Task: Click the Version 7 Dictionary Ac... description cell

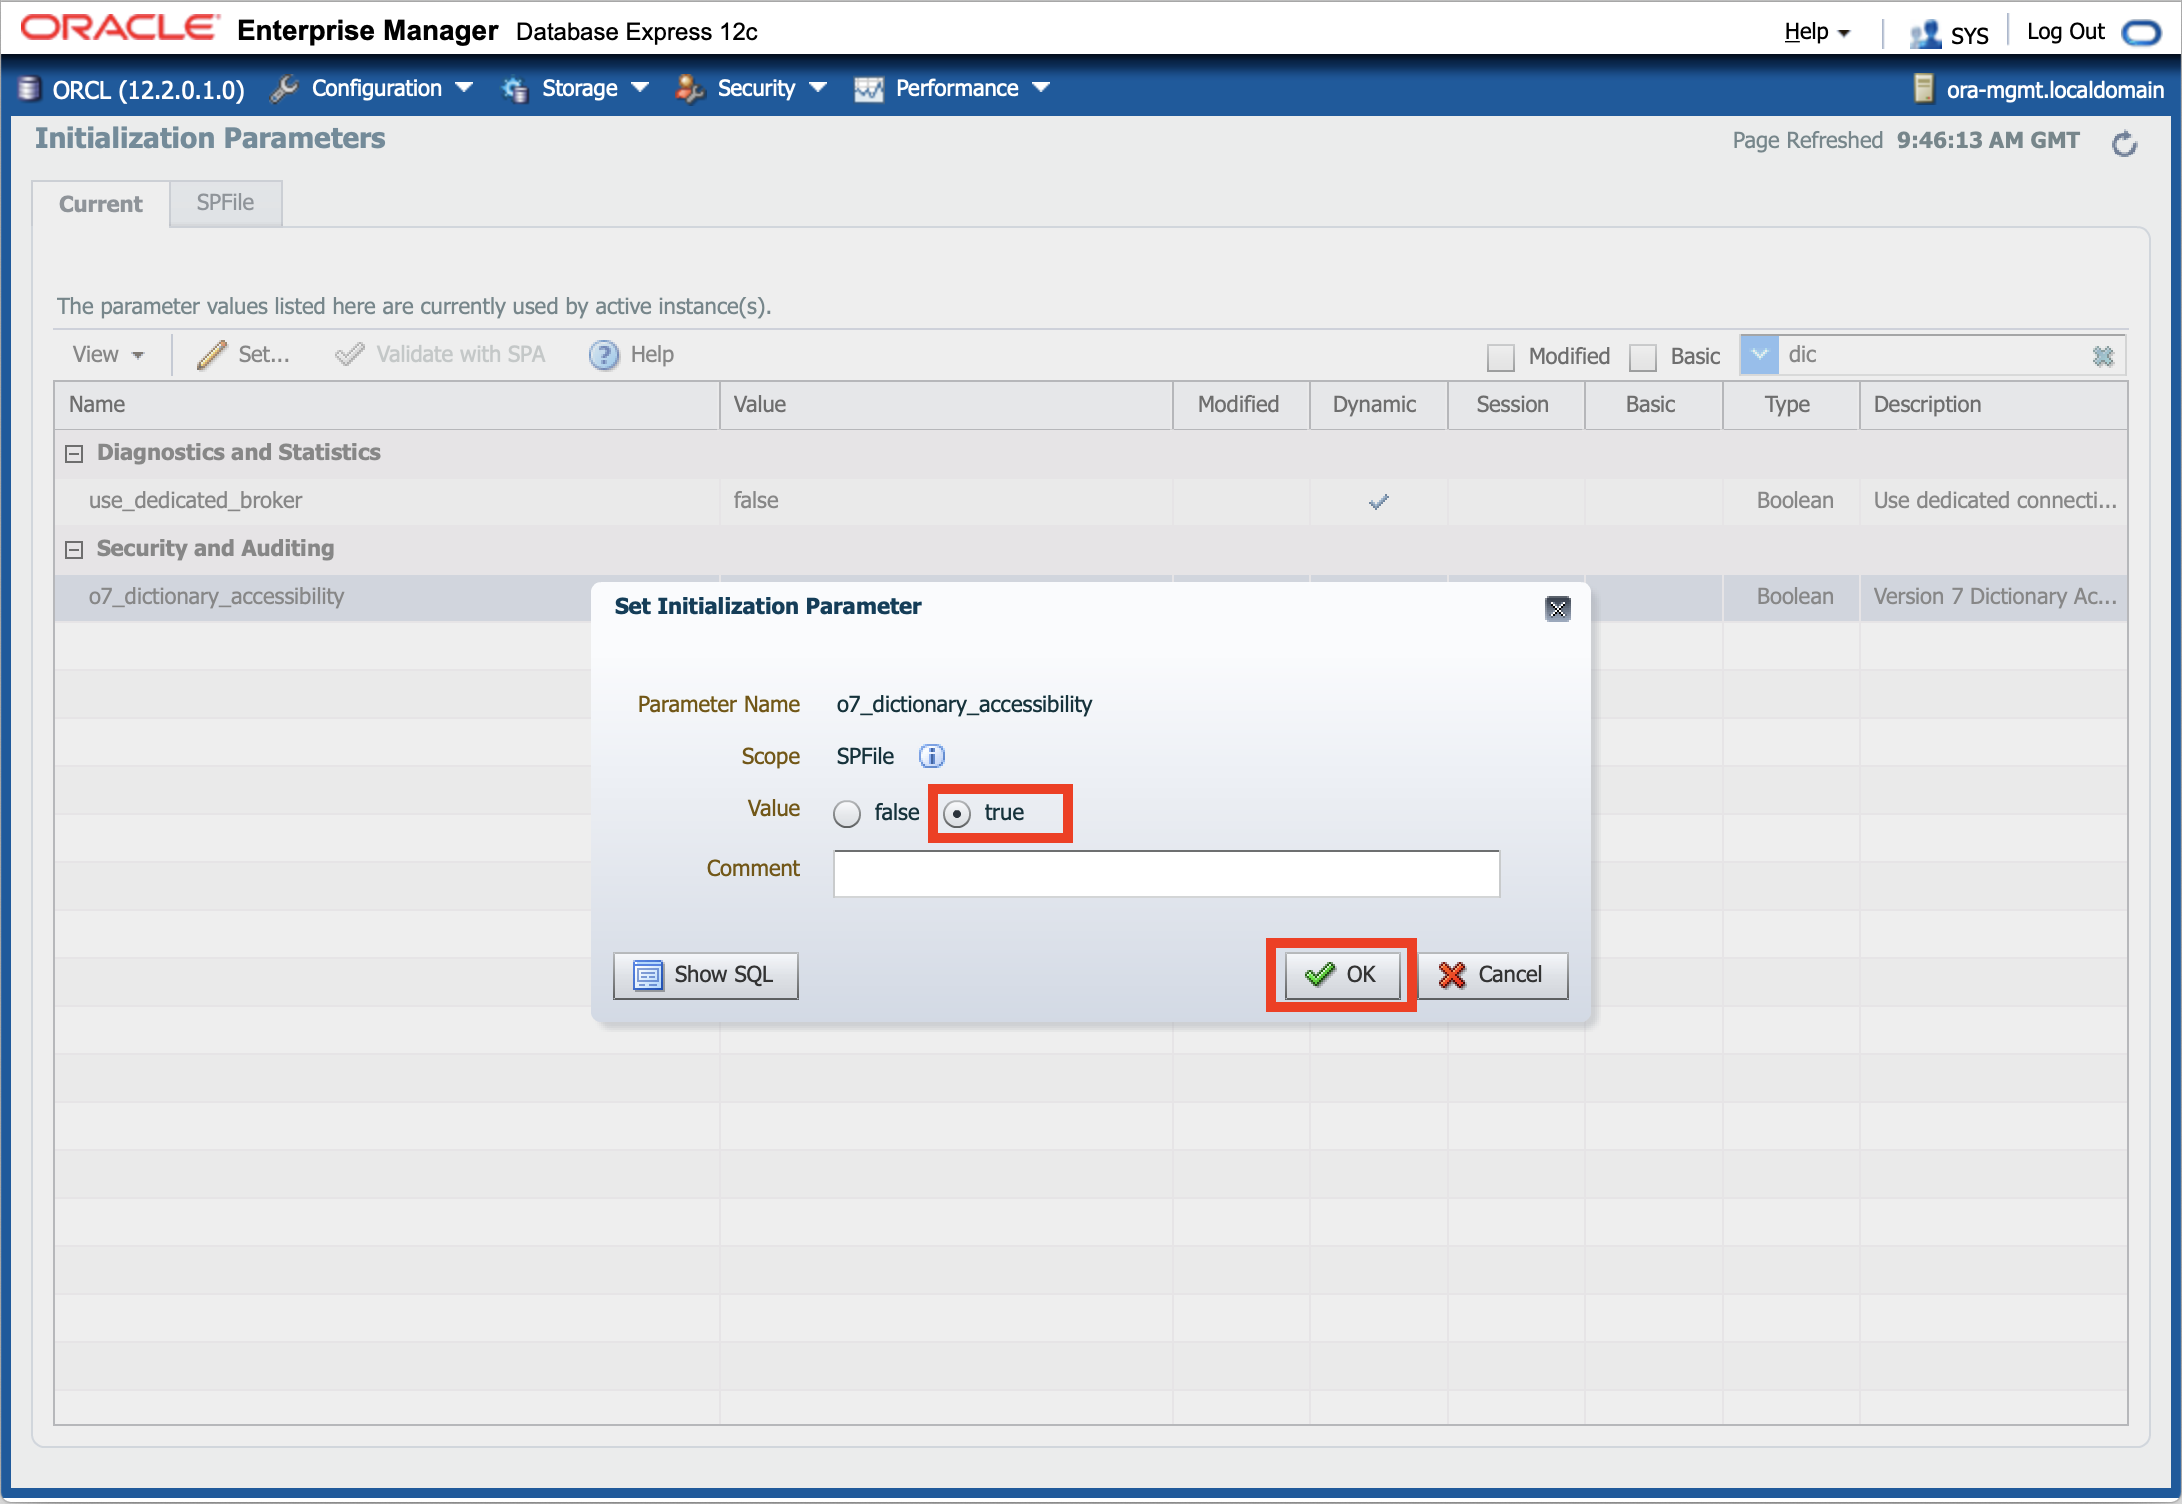Action: pyautogui.click(x=1994, y=597)
